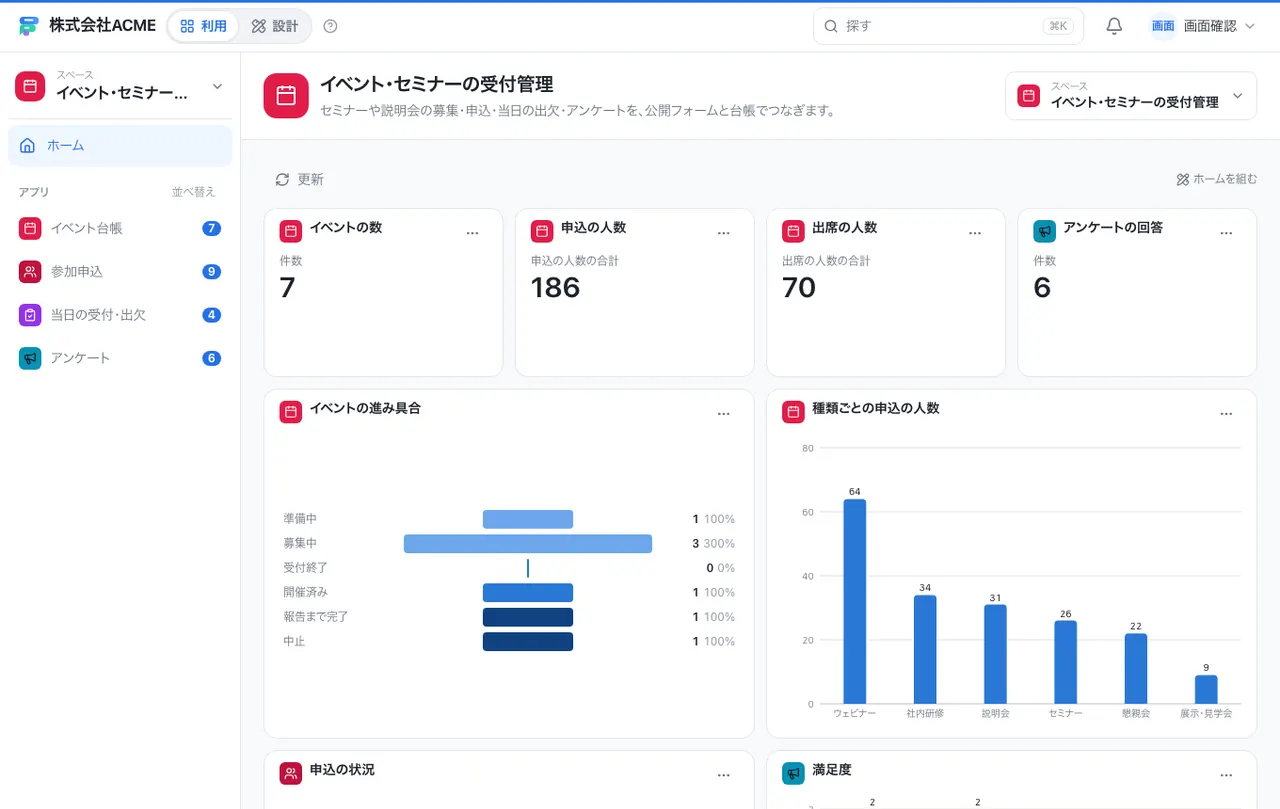
Task: Open the 当日の受付・出欠 app in the sidebar
Action: (x=120, y=315)
